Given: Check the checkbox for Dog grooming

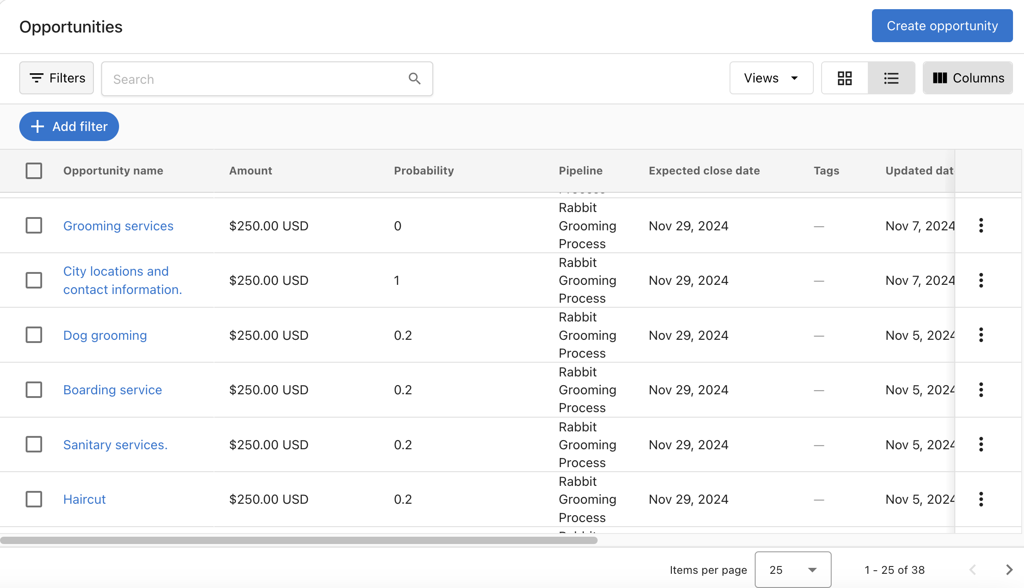Looking at the screenshot, I should click(x=33, y=335).
